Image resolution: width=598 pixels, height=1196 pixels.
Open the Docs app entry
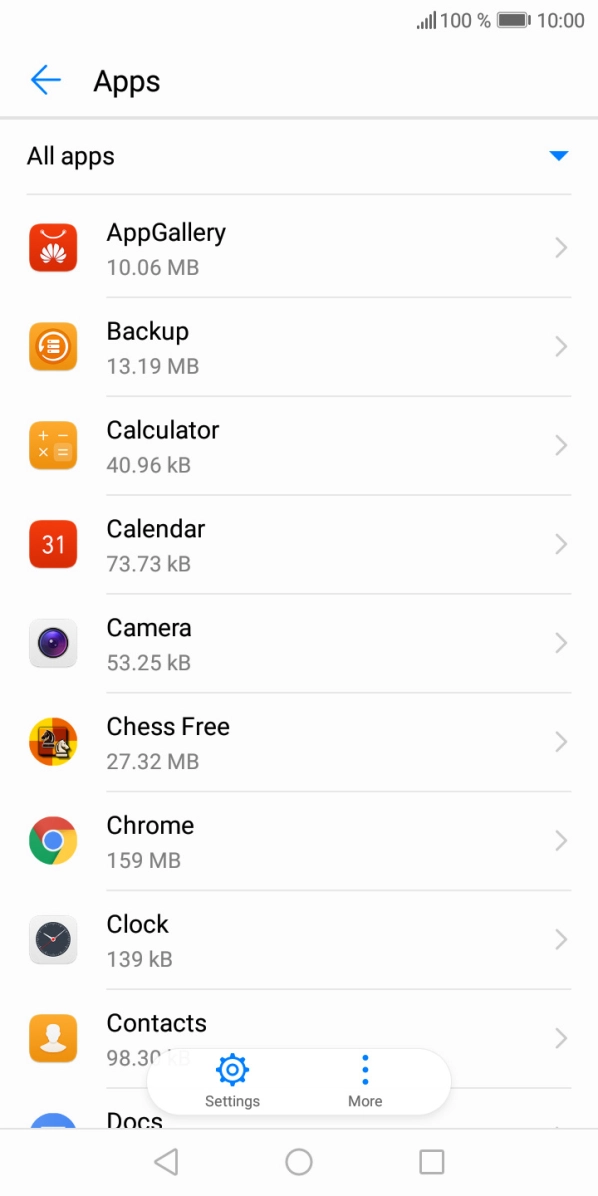tap(134, 1122)
